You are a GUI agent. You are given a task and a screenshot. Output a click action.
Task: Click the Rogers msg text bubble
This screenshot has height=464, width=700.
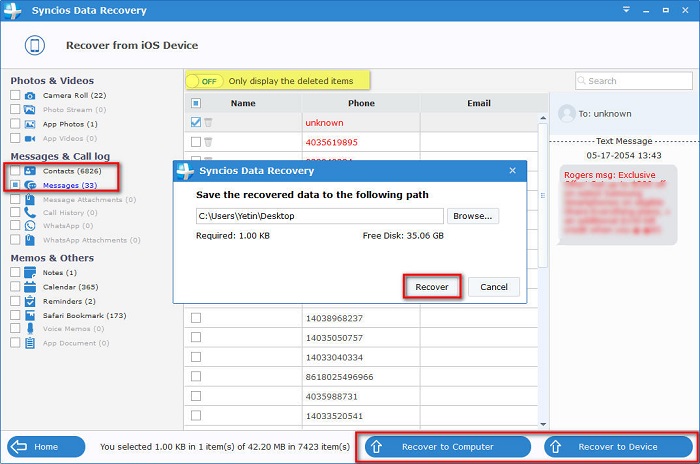point(618,205)
